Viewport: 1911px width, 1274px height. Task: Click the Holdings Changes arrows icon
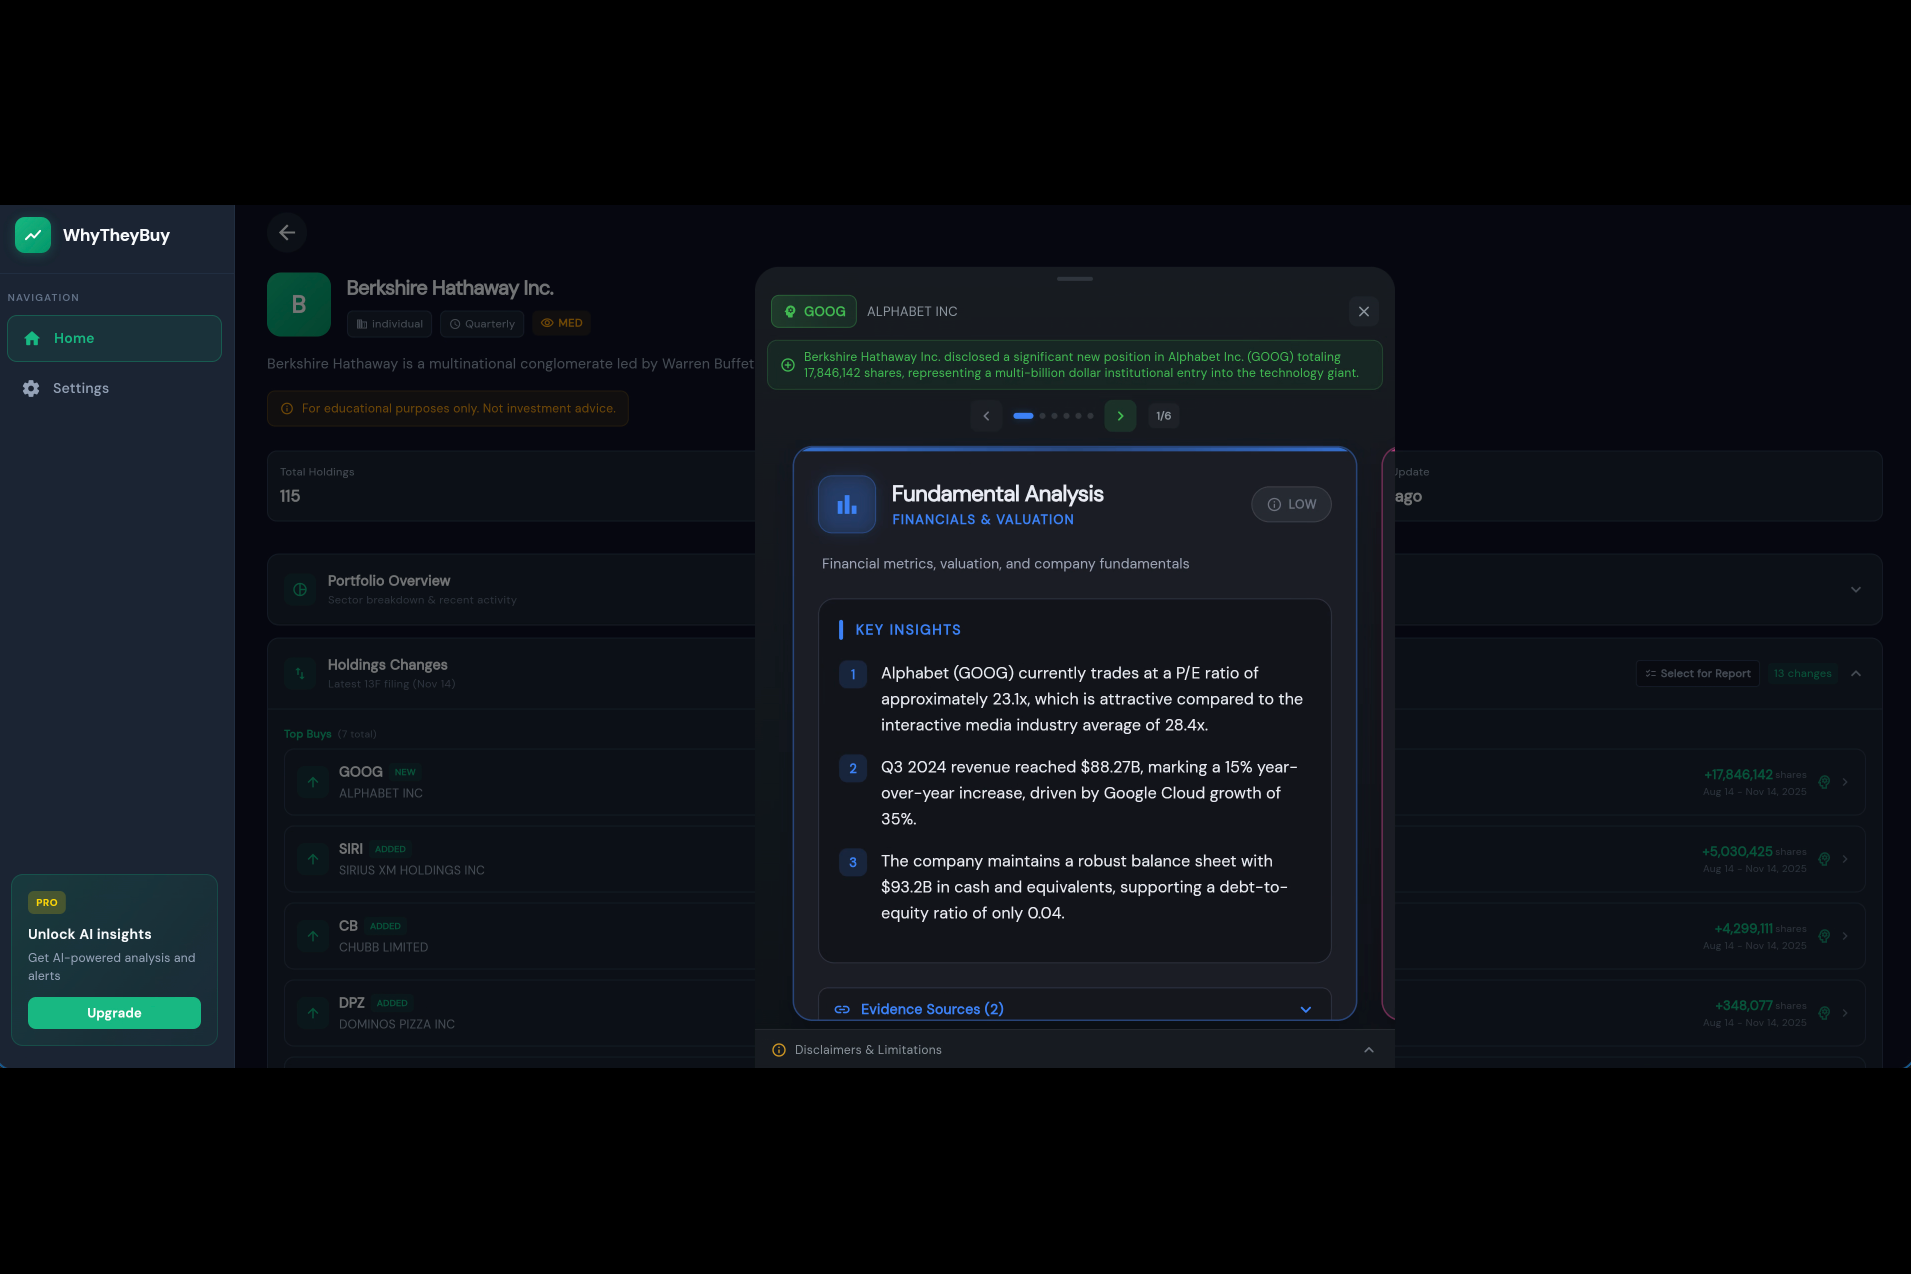300,674
